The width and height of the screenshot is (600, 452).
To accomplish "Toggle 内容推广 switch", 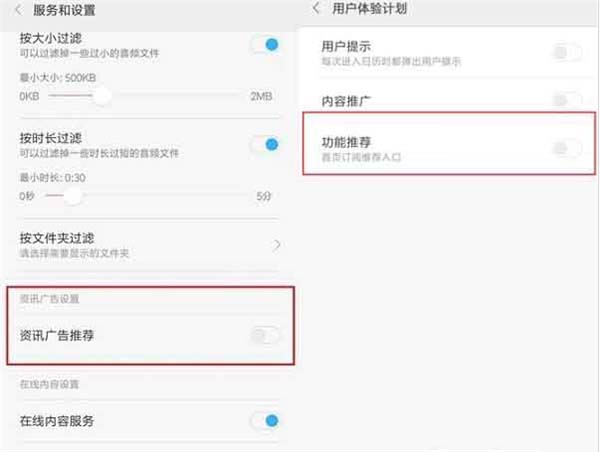I will 567,100.
